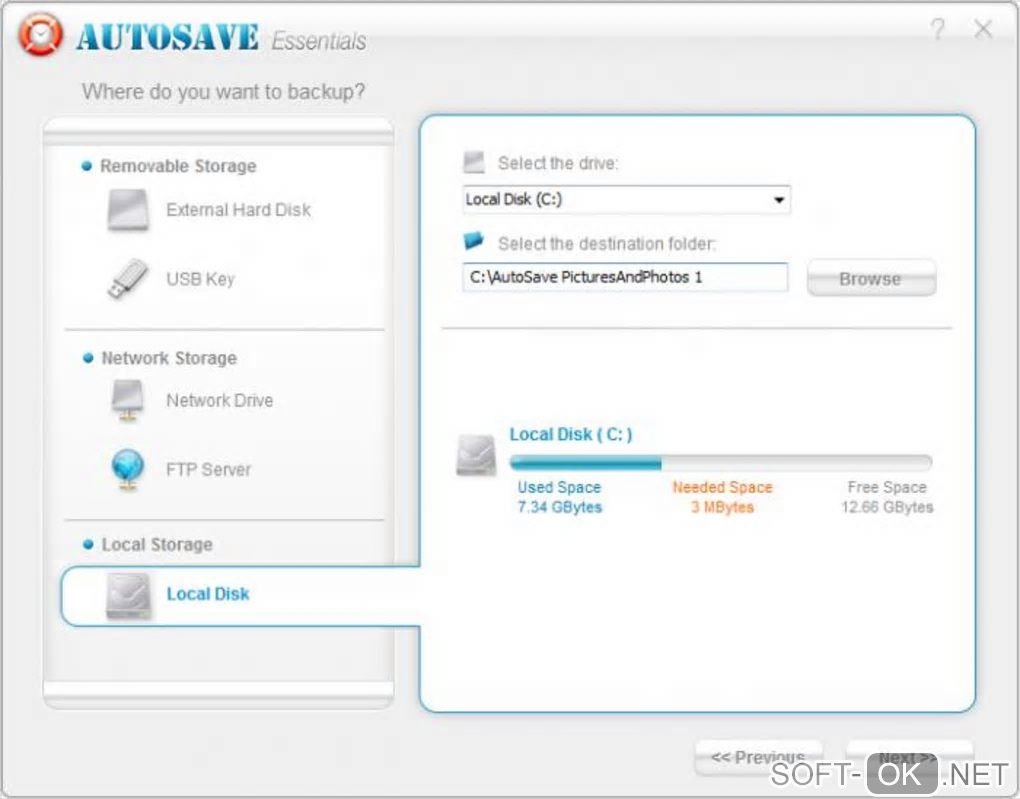Screen dimensions: 1020x799
Task: Select FTP Server as backup destination
Action: pos(180,469)
